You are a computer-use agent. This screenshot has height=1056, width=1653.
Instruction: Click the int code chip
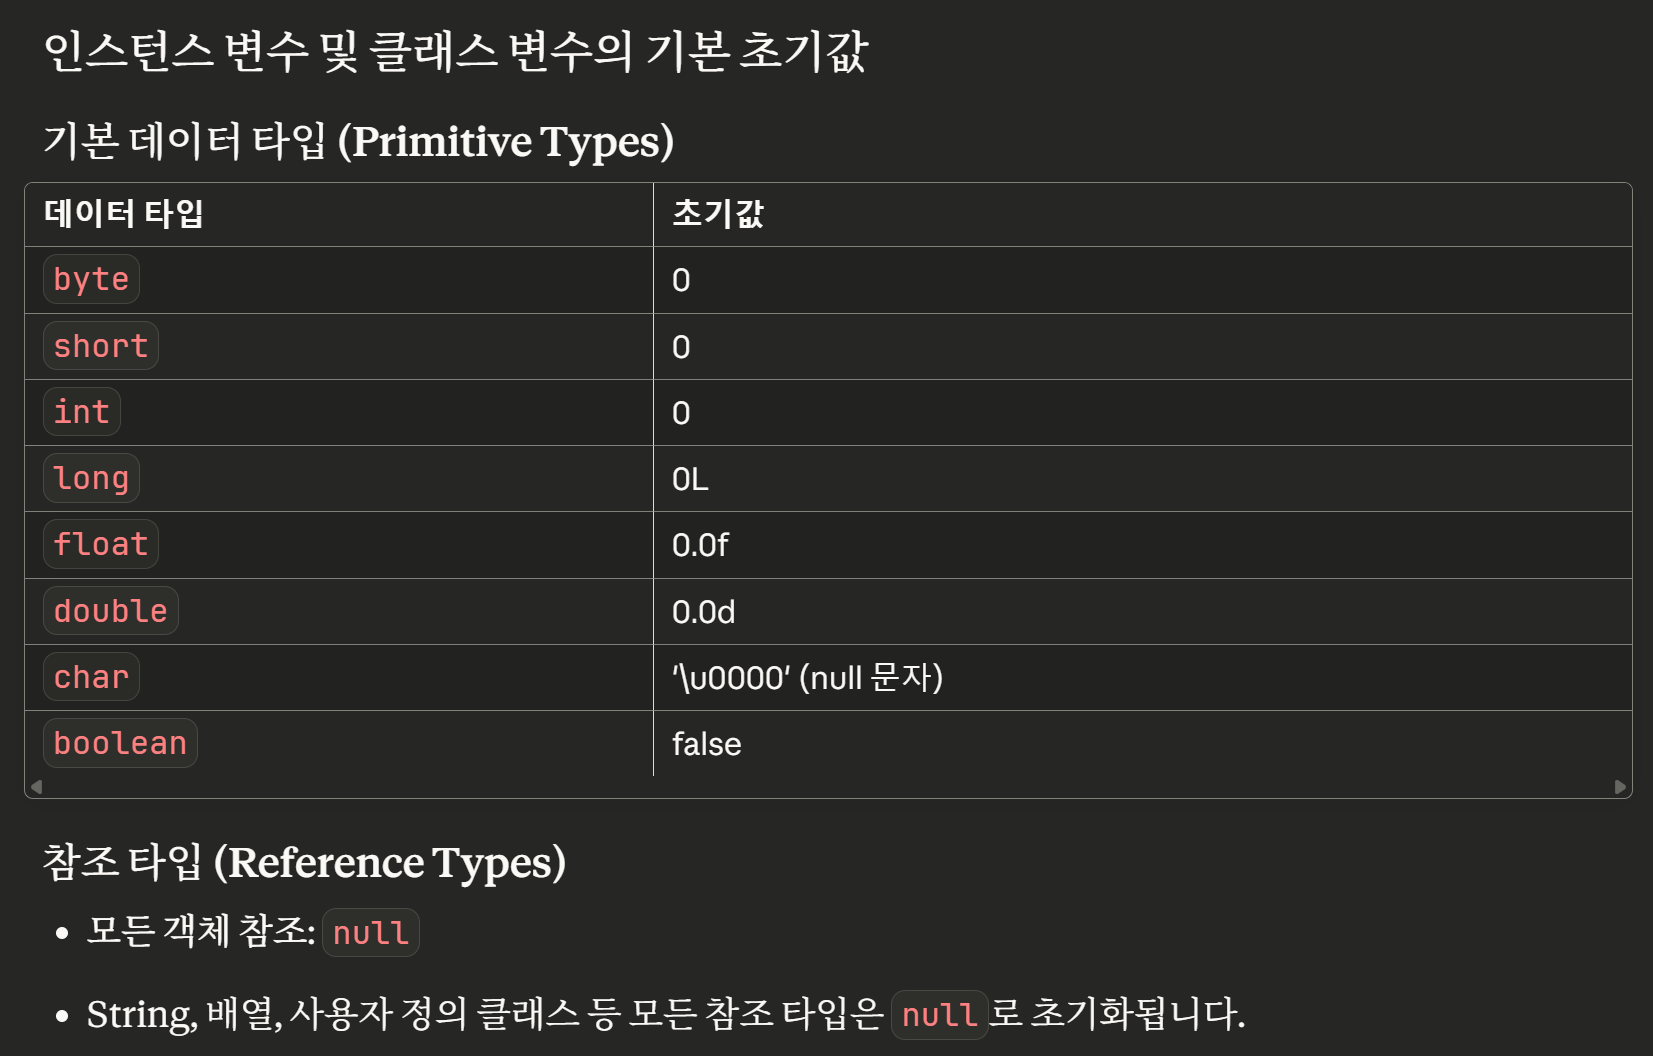point(82,412)
